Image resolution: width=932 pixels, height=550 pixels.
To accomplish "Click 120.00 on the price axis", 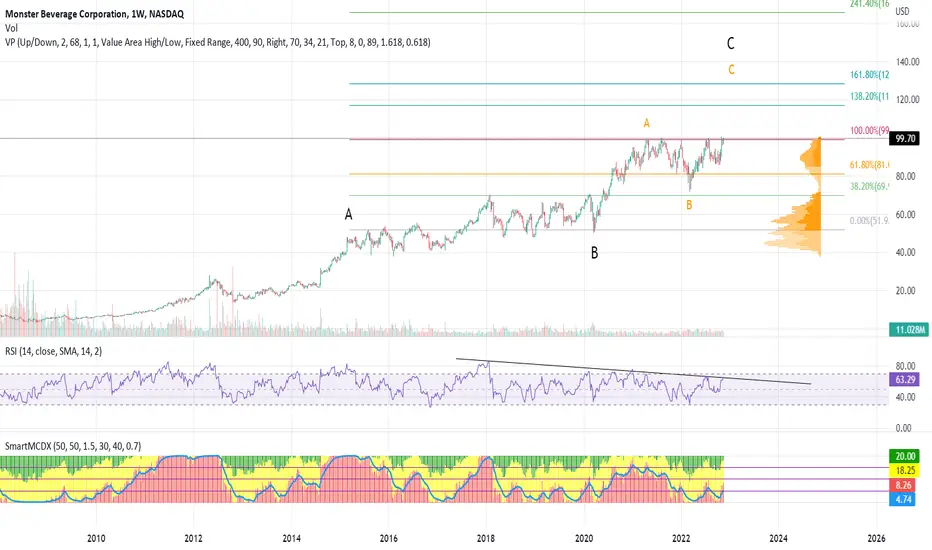I will [907, 100].
